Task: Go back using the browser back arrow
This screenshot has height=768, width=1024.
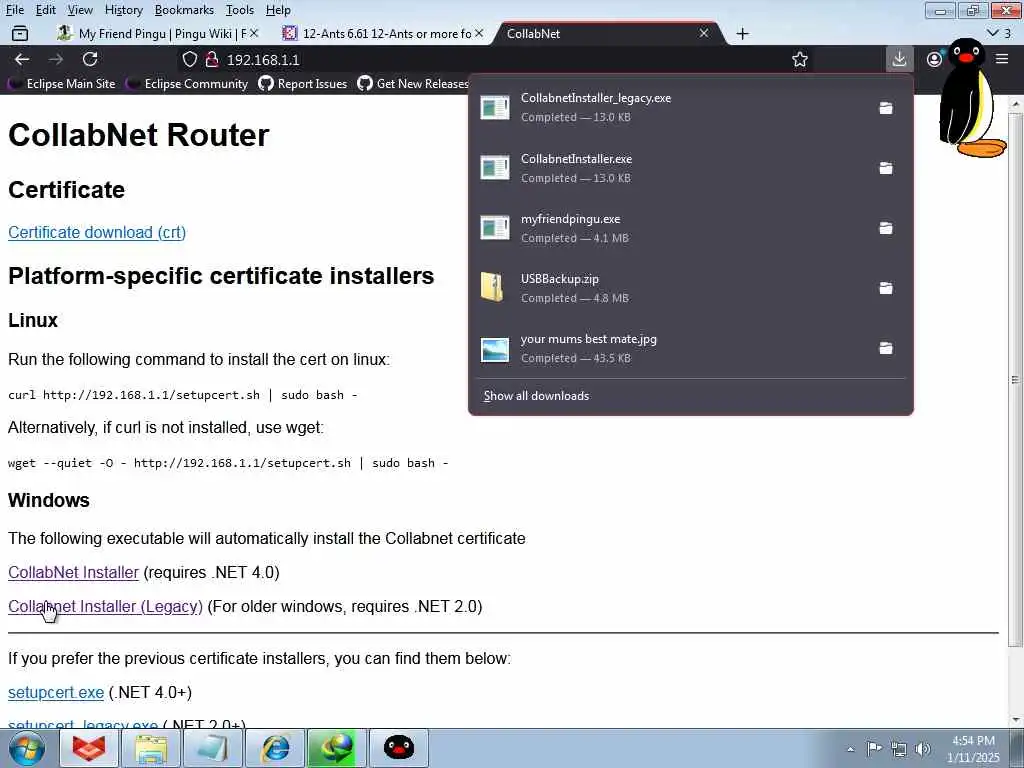Action: coord(22,59)
